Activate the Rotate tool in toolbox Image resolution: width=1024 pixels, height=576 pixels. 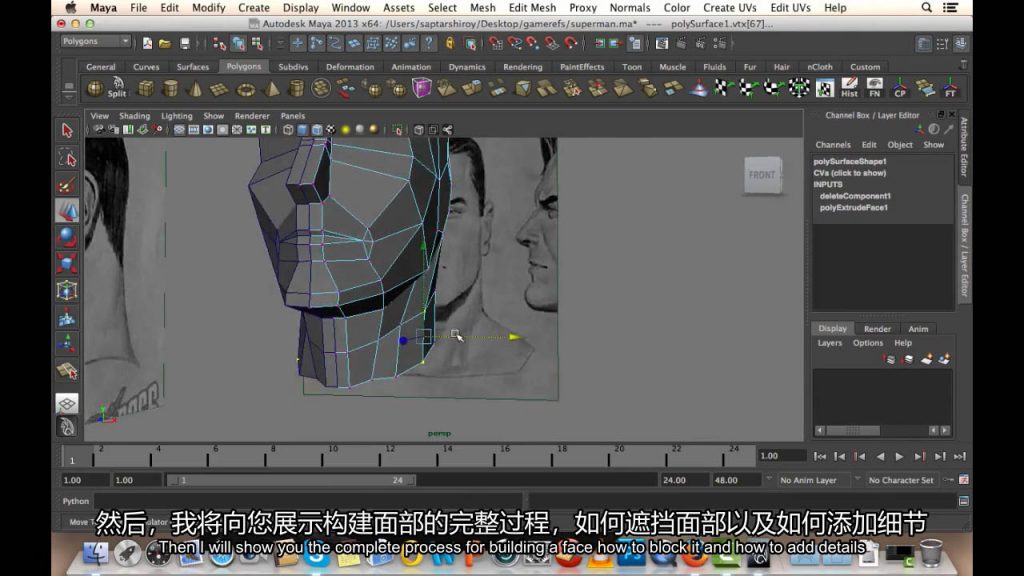point(67,237)
